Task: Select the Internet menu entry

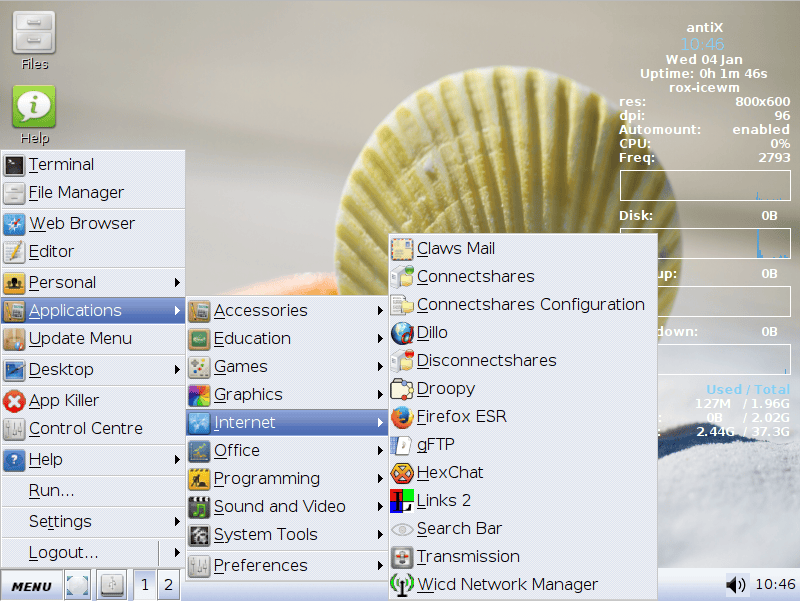Action: pos(287,422)
